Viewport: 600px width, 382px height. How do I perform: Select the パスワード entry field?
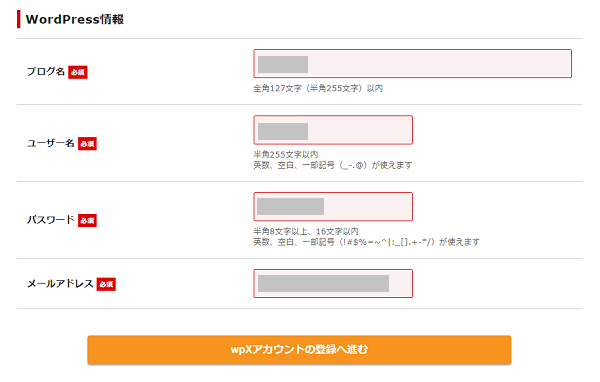[333, 207]
